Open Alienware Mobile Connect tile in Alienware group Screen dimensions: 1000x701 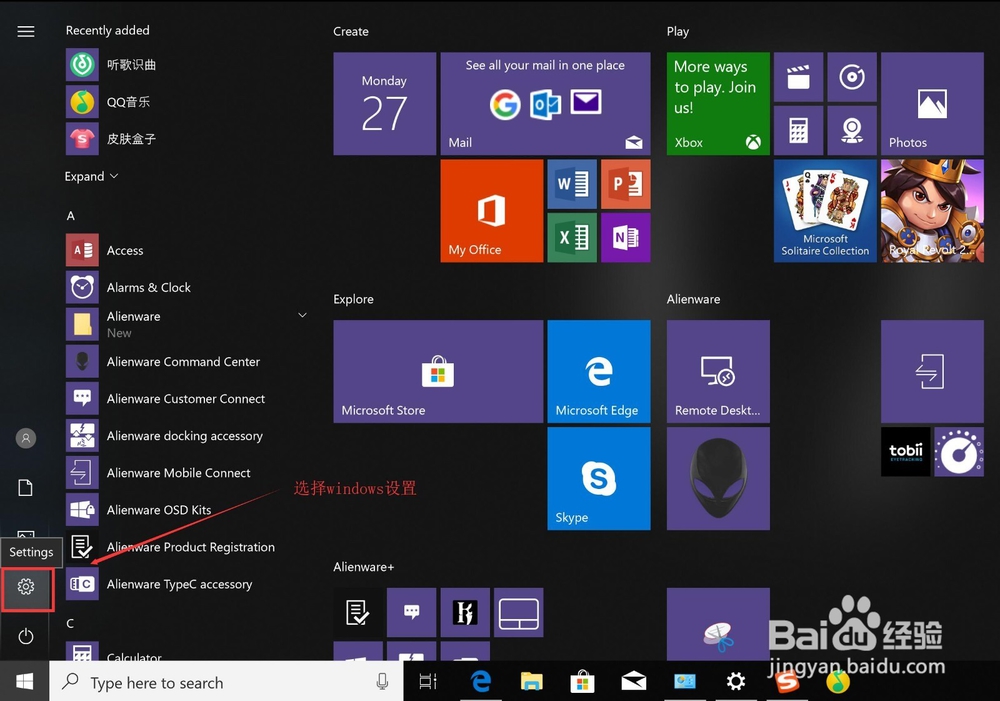(x=932, y=371)
